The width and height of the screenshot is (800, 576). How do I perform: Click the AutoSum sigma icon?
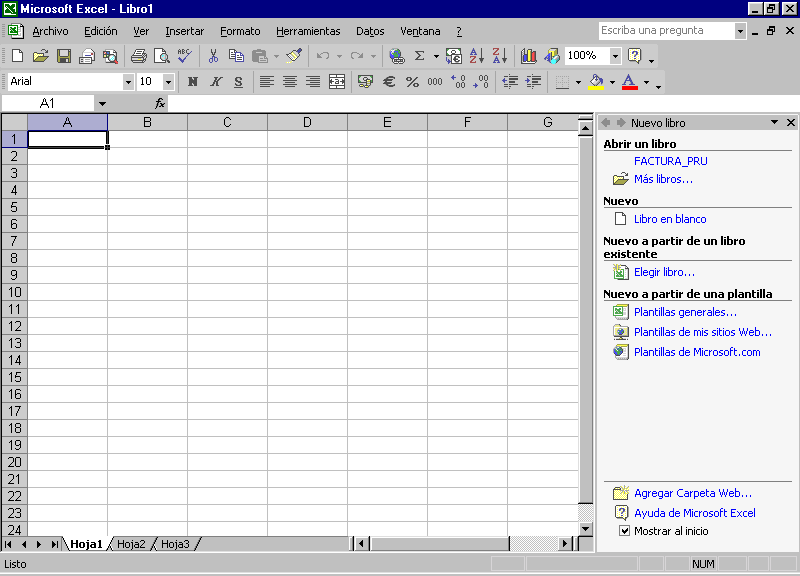coord(420,56)
